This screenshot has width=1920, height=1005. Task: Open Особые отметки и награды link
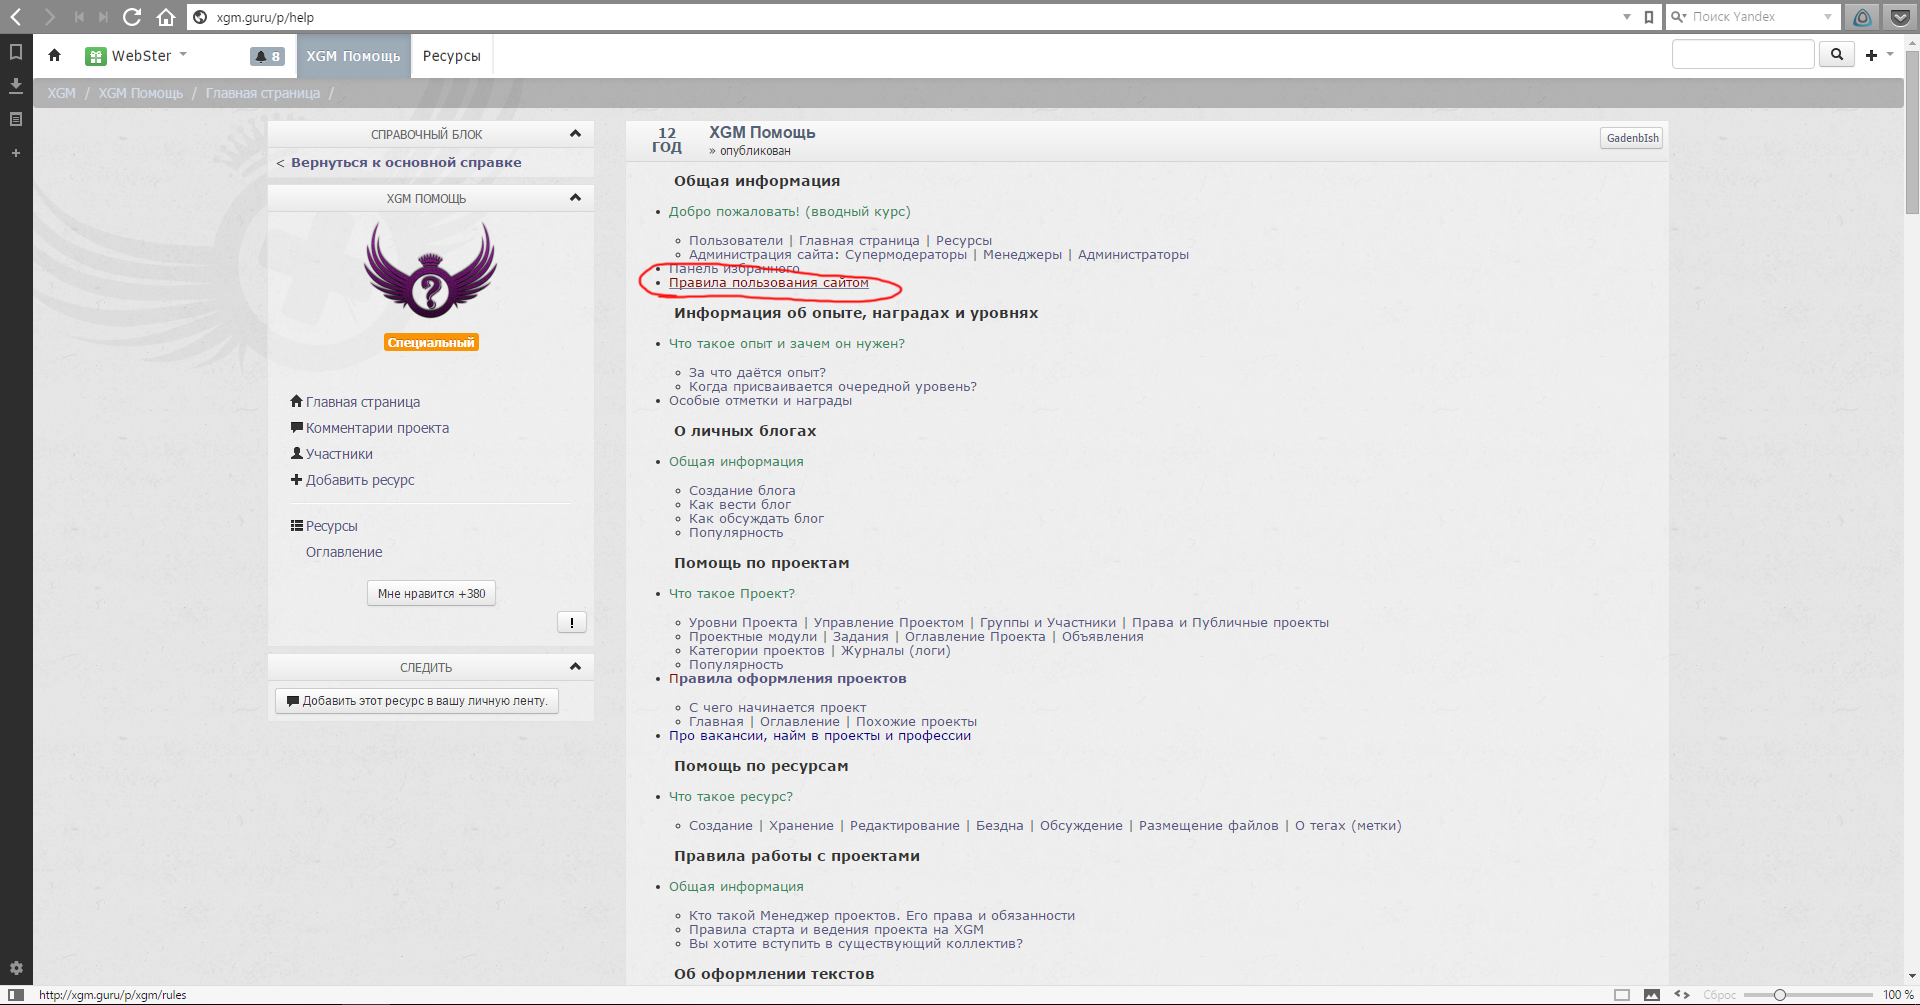[761, 401]
